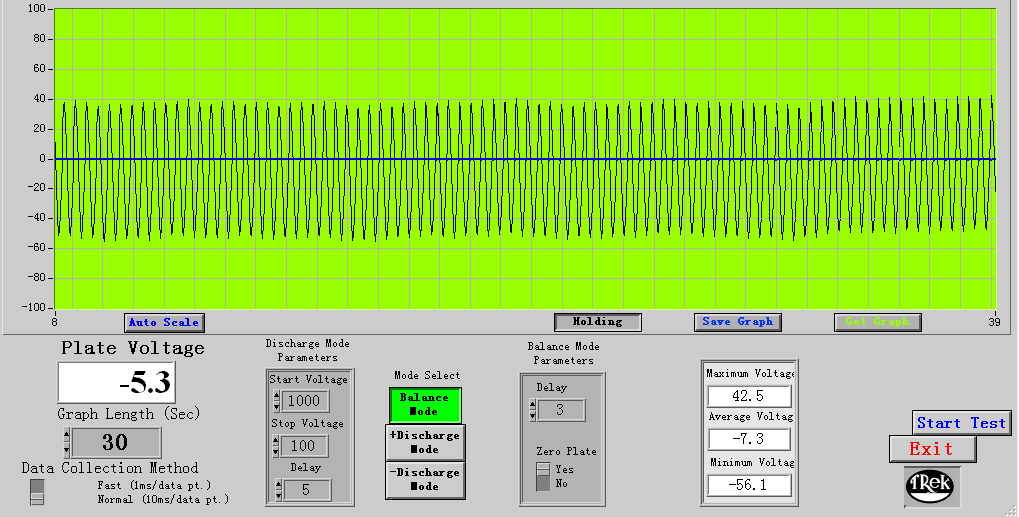Click the Get Graph button
The height and width of the screenshot is (517, 1019).
click(877, 322)
